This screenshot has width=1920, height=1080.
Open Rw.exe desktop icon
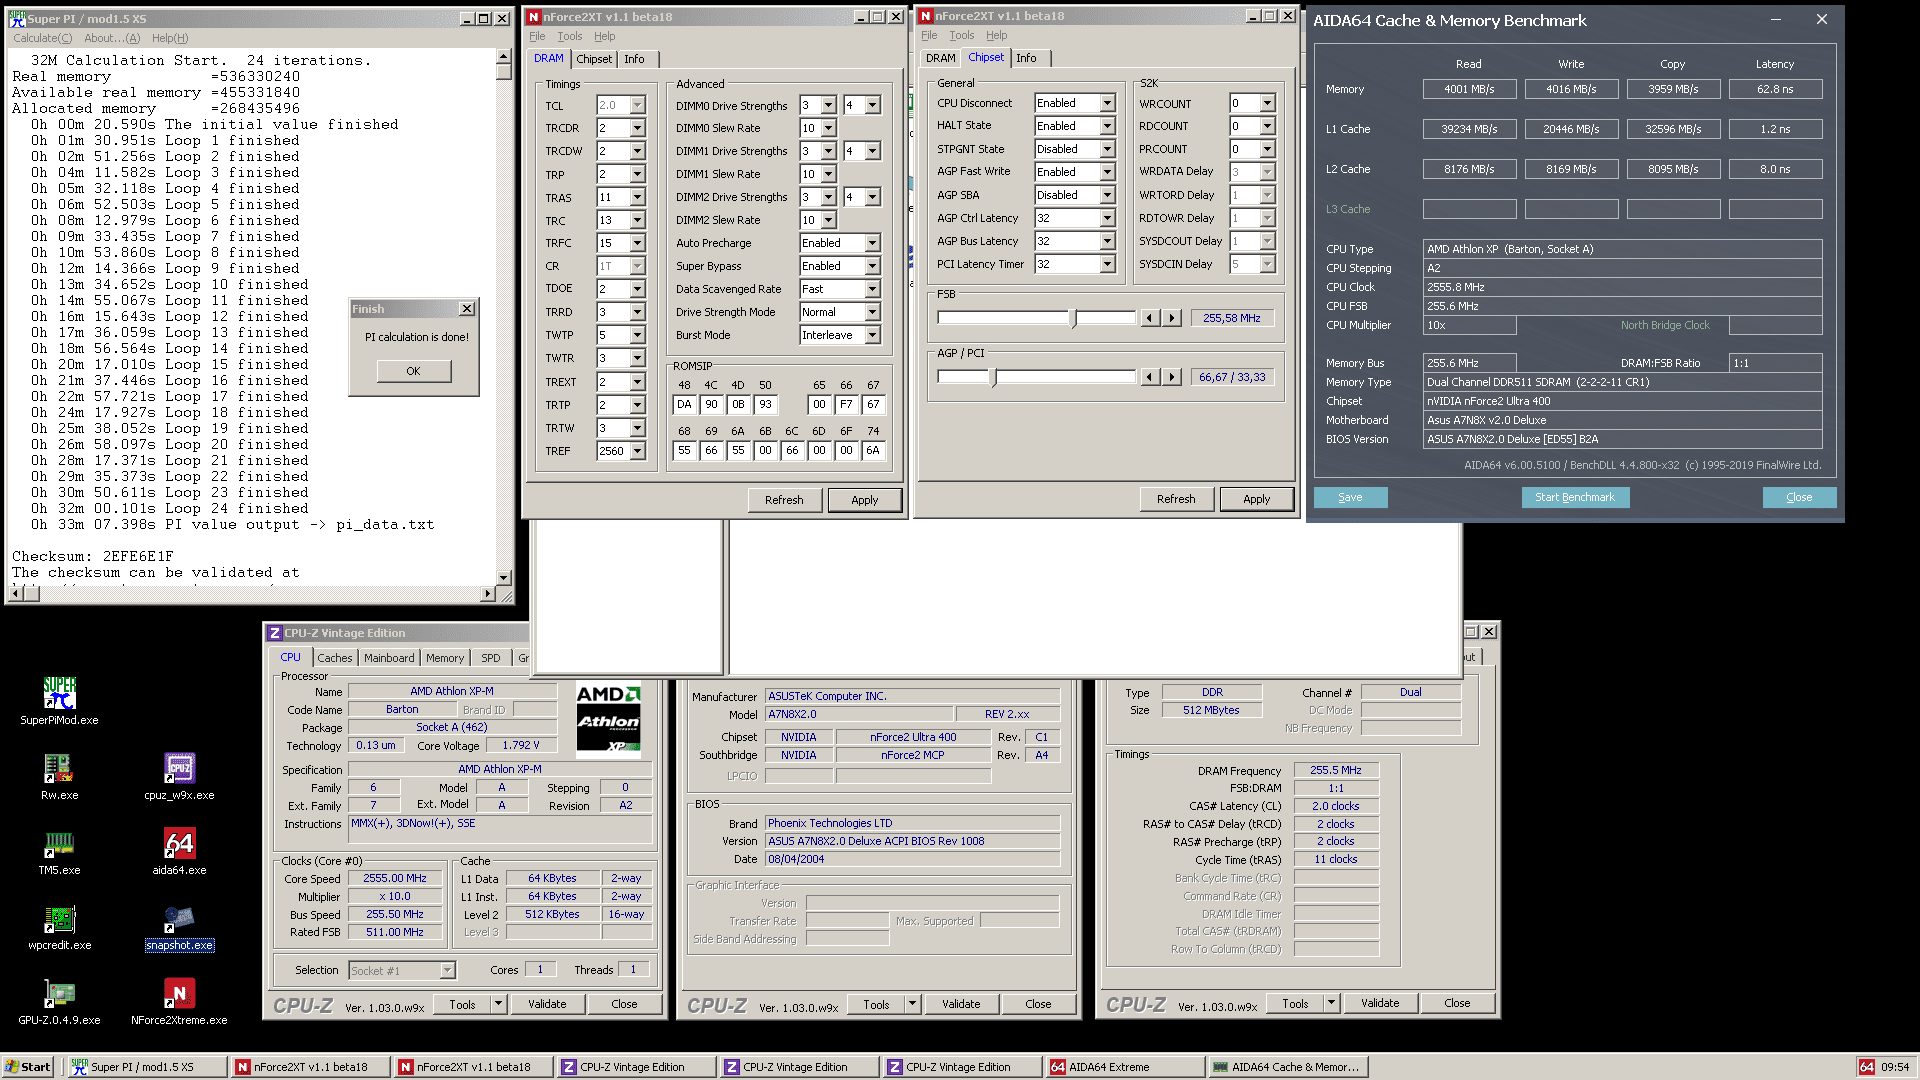(59, 776)
